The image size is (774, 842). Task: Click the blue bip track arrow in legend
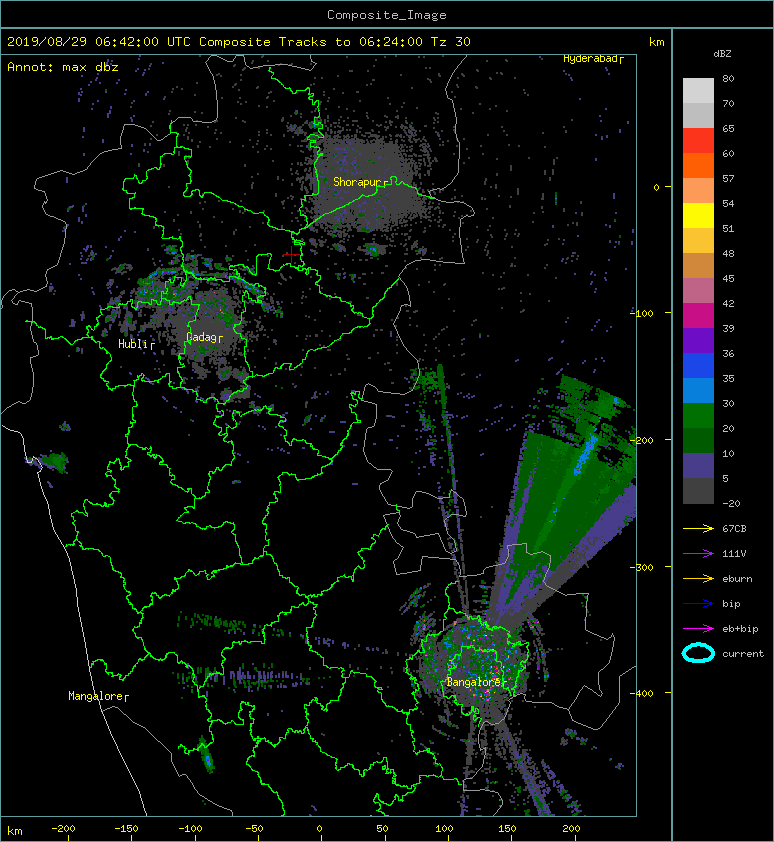(x=698, y=604)
